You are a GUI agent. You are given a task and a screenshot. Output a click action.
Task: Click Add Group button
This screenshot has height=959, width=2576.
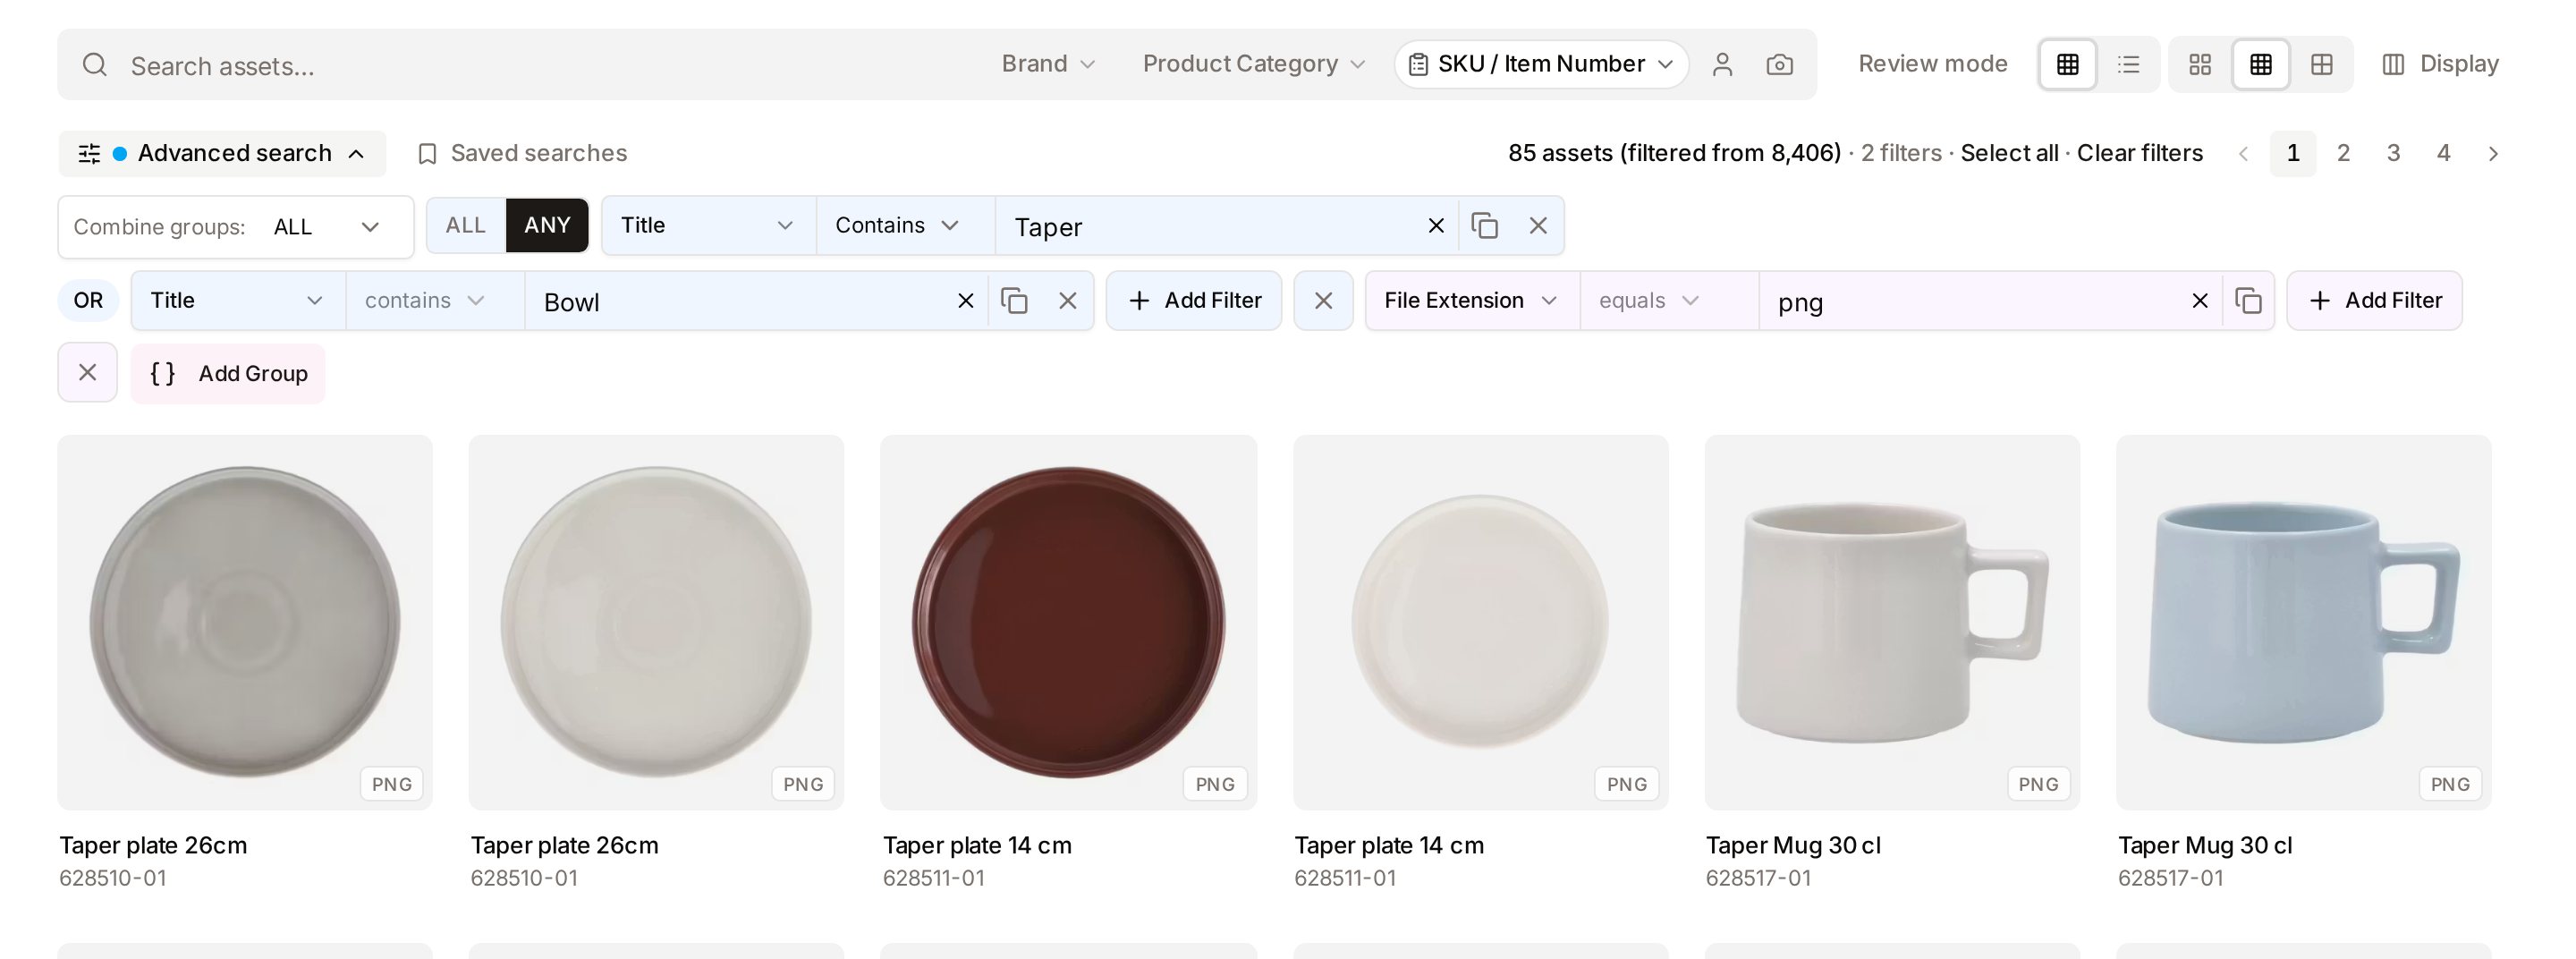click(x=228, y=373)
